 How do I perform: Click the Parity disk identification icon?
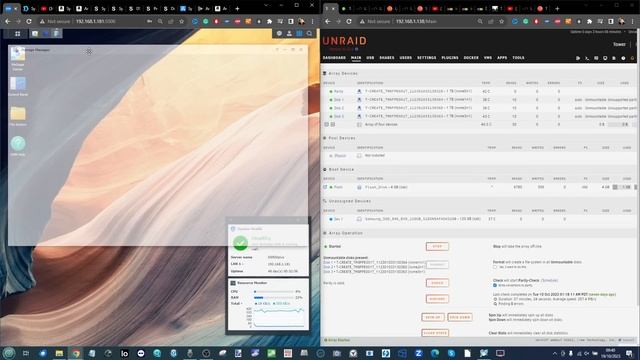[x=359, y=91]
